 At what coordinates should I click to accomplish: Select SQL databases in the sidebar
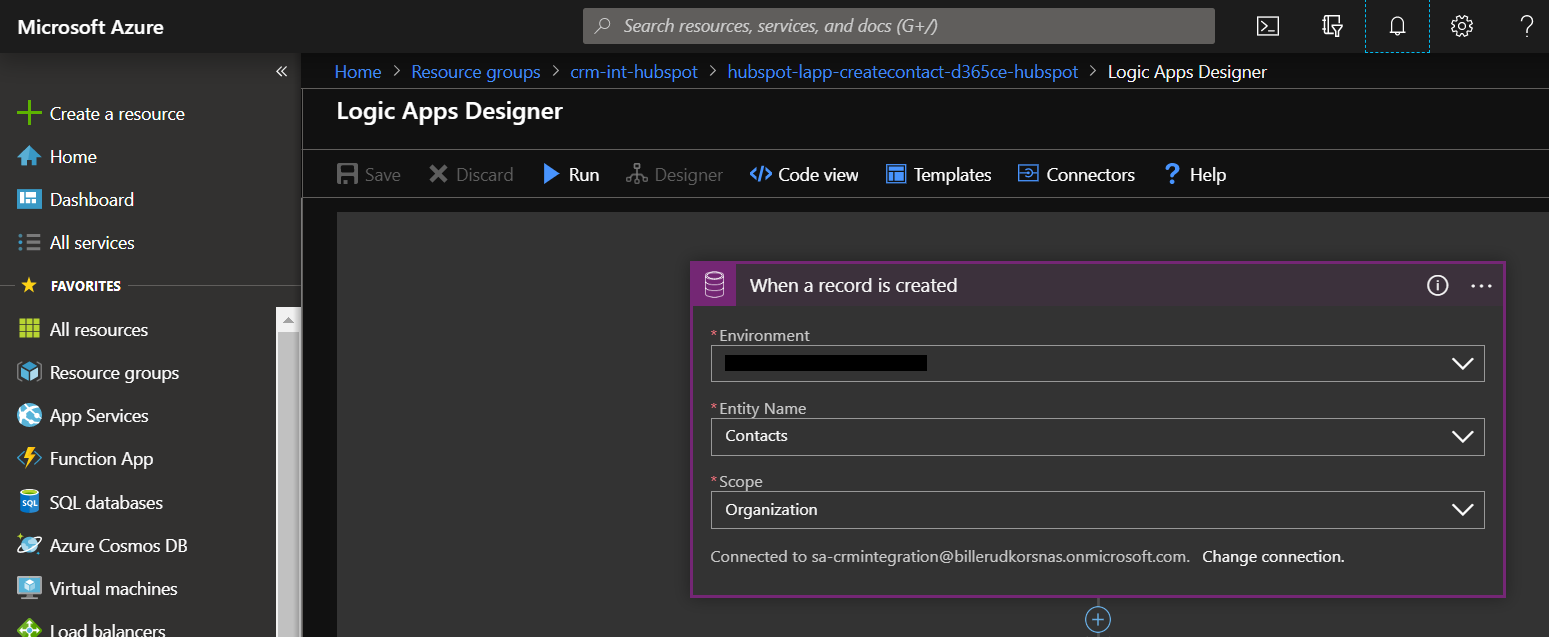pos(106,502)
